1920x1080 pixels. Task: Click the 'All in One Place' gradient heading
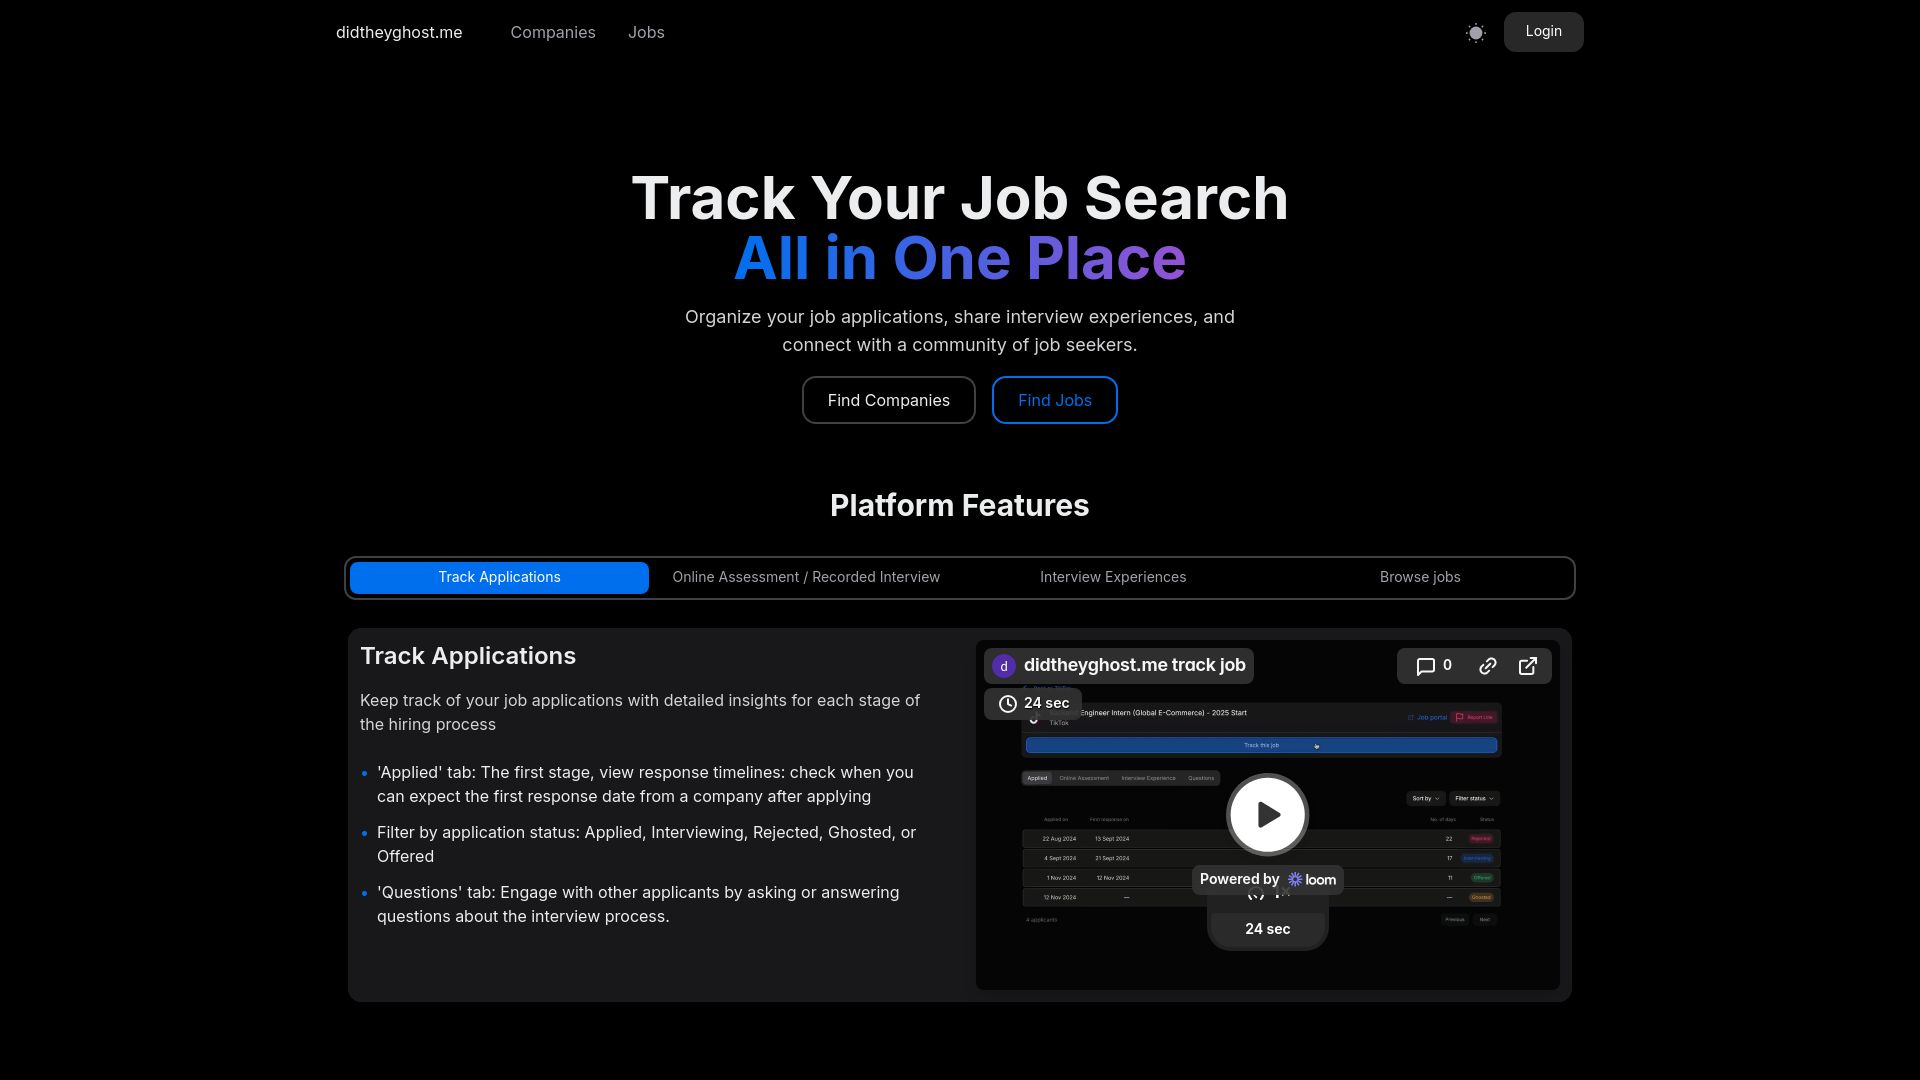tap(959, 258)
